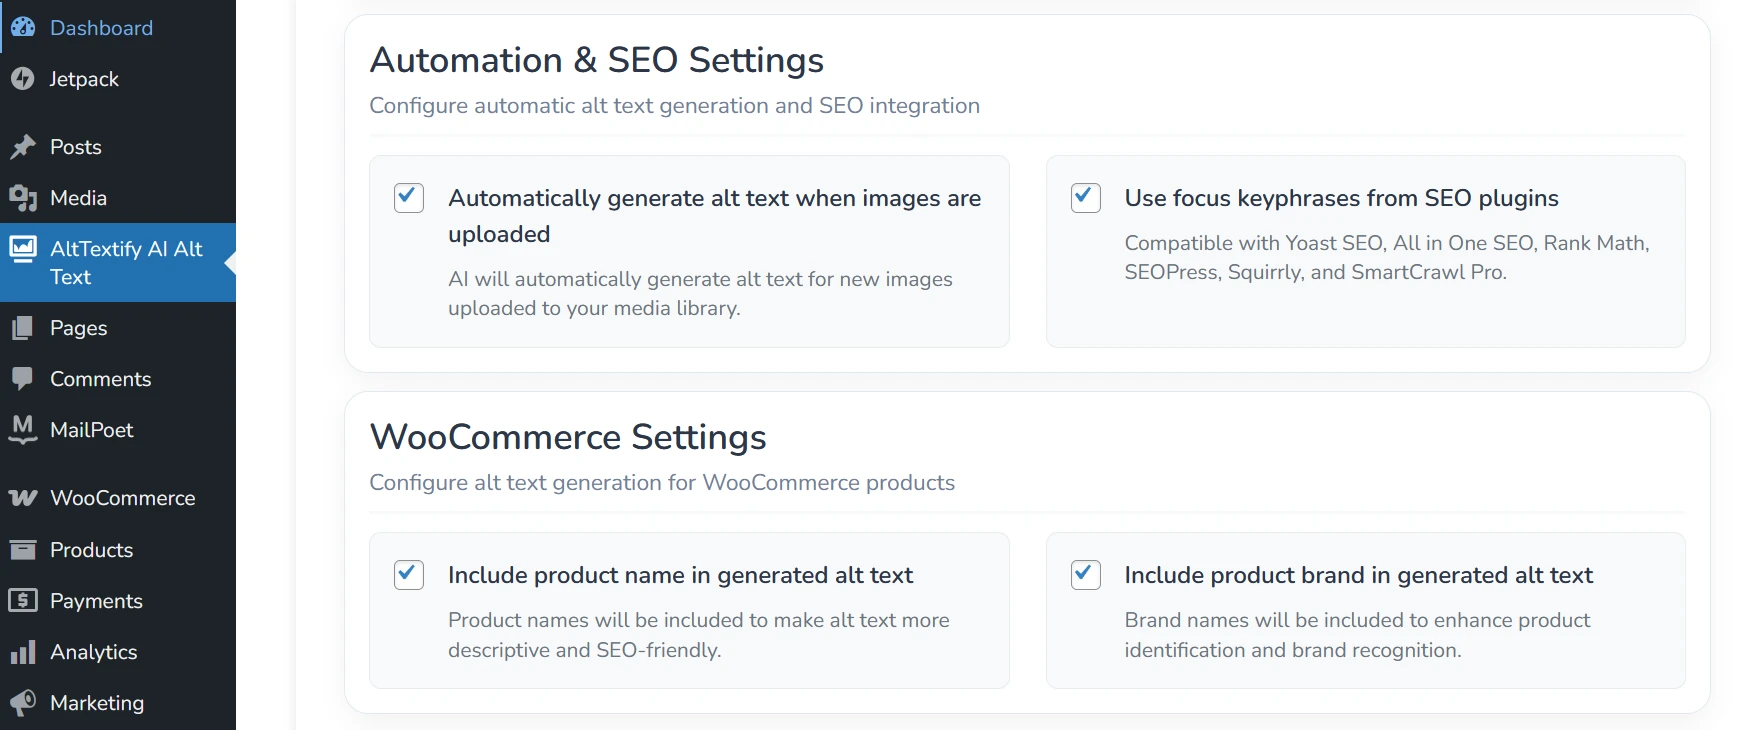Viewport: 1744px width, 730px height.
Task: Open Marketing menu label
Action: pos(97,703)
